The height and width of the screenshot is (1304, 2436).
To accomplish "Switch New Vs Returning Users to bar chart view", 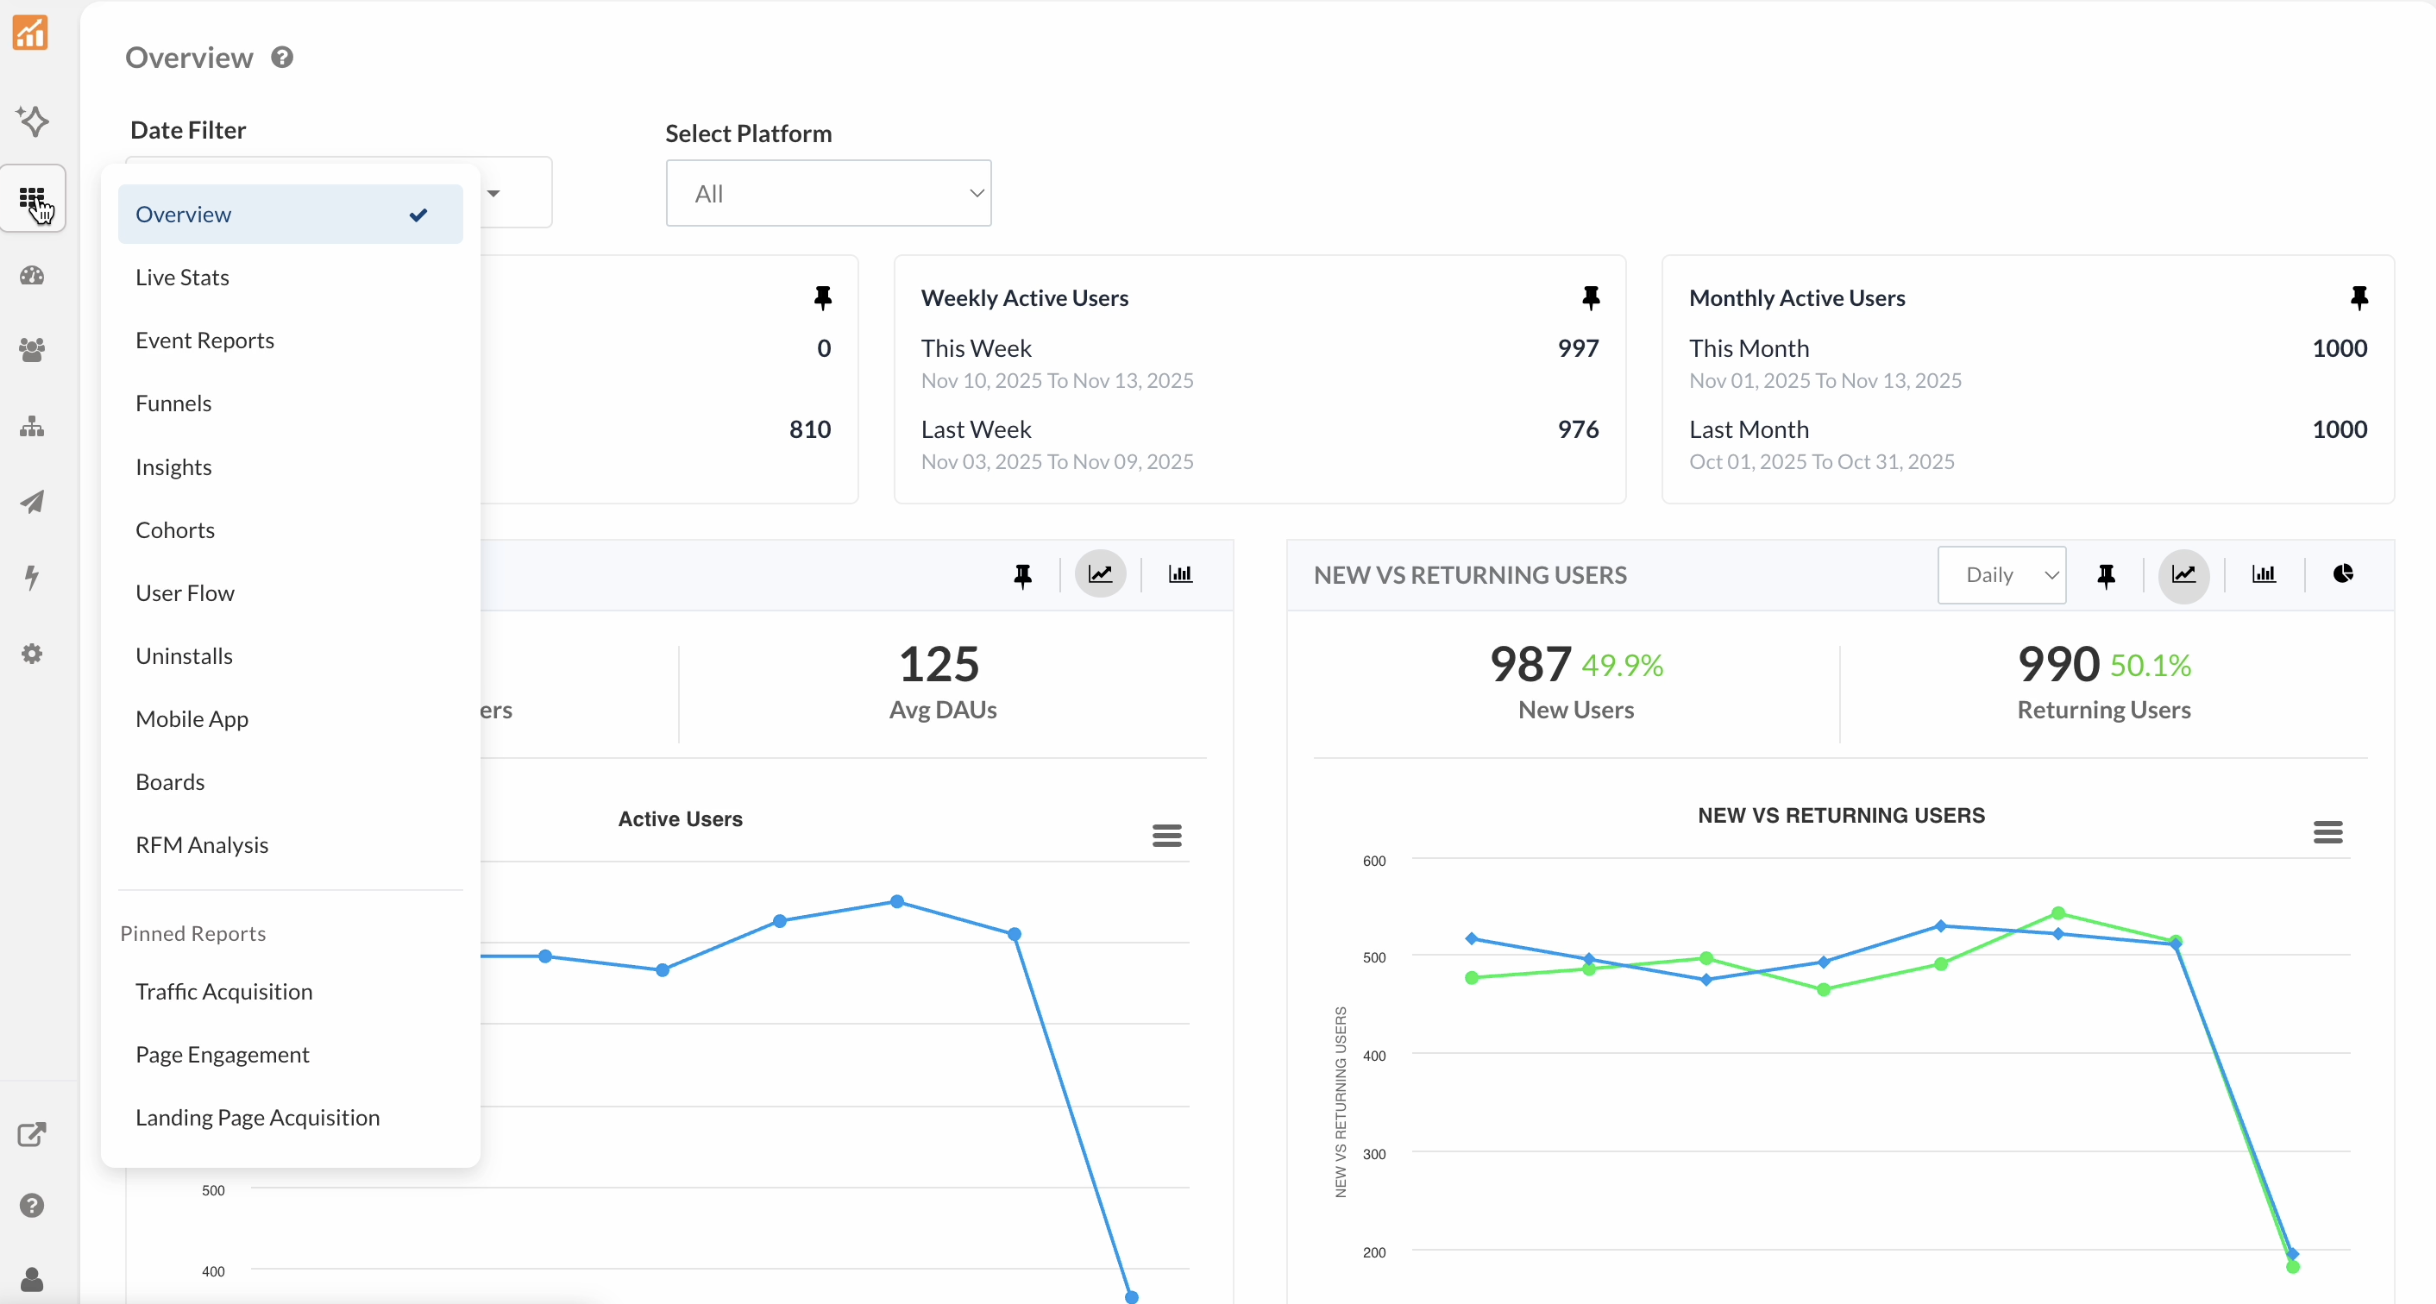I will 2264,575.
